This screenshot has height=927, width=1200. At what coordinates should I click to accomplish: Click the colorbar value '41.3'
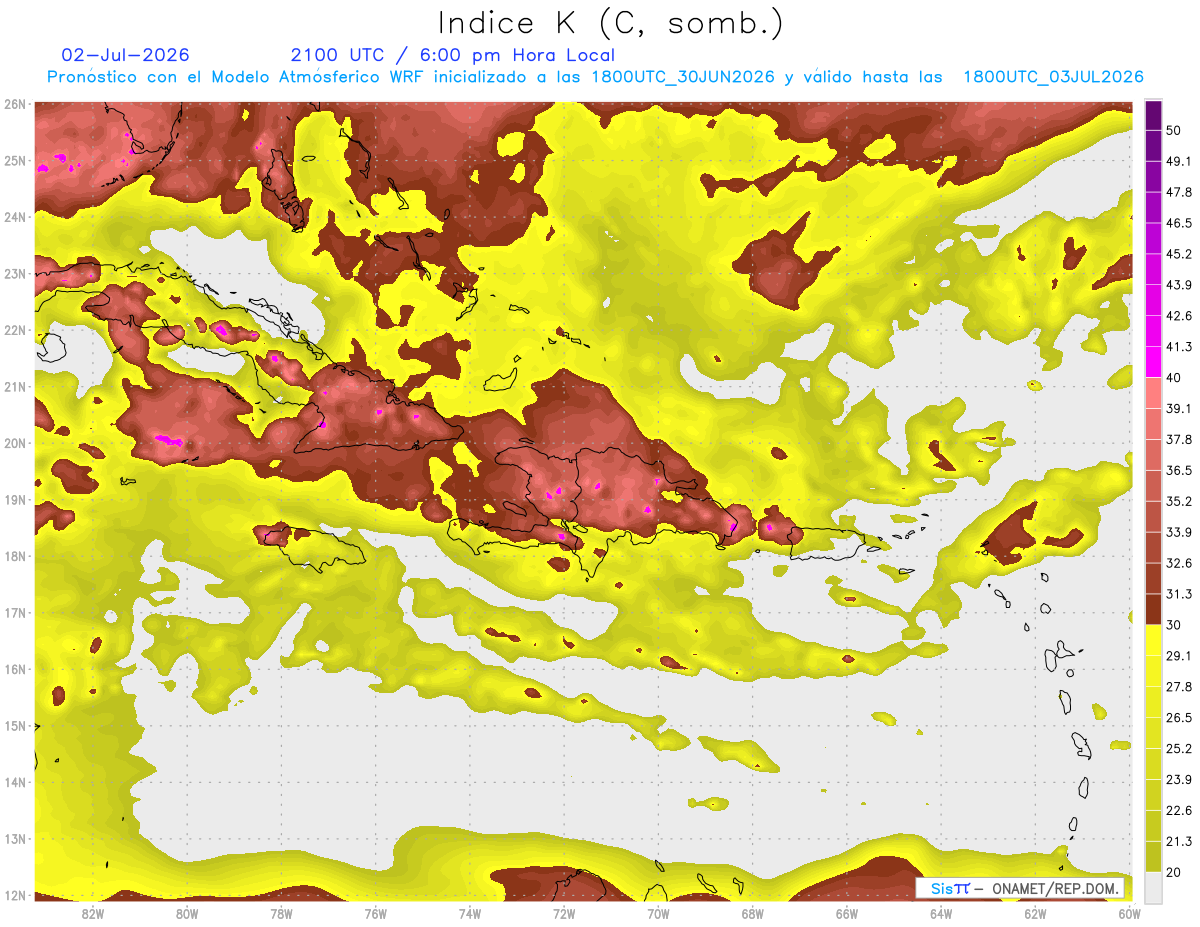[x=1179, y=347]
